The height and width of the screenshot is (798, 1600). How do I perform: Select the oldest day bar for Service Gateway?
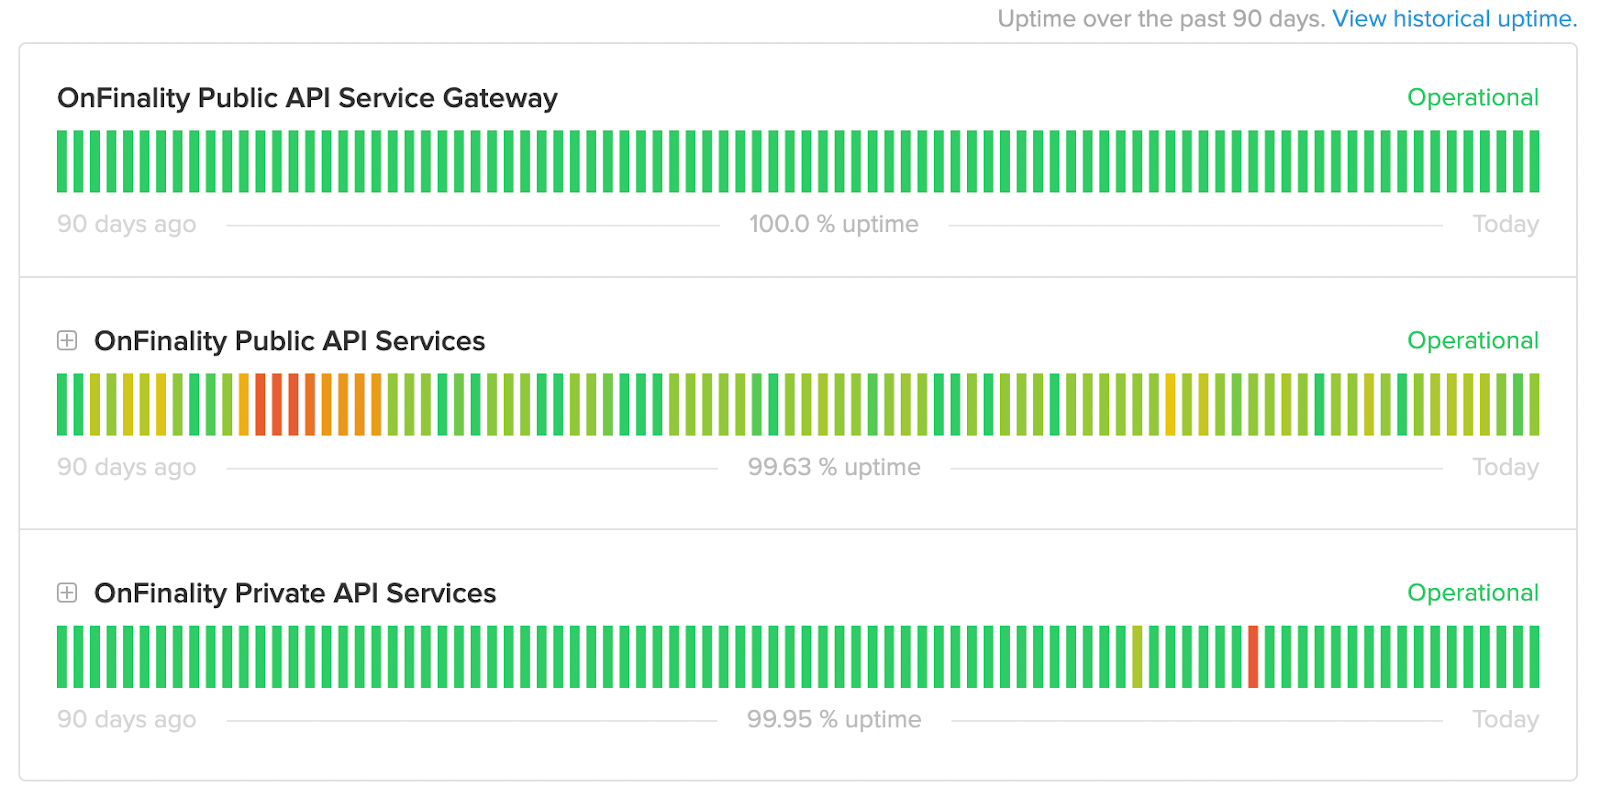[62, 161]
